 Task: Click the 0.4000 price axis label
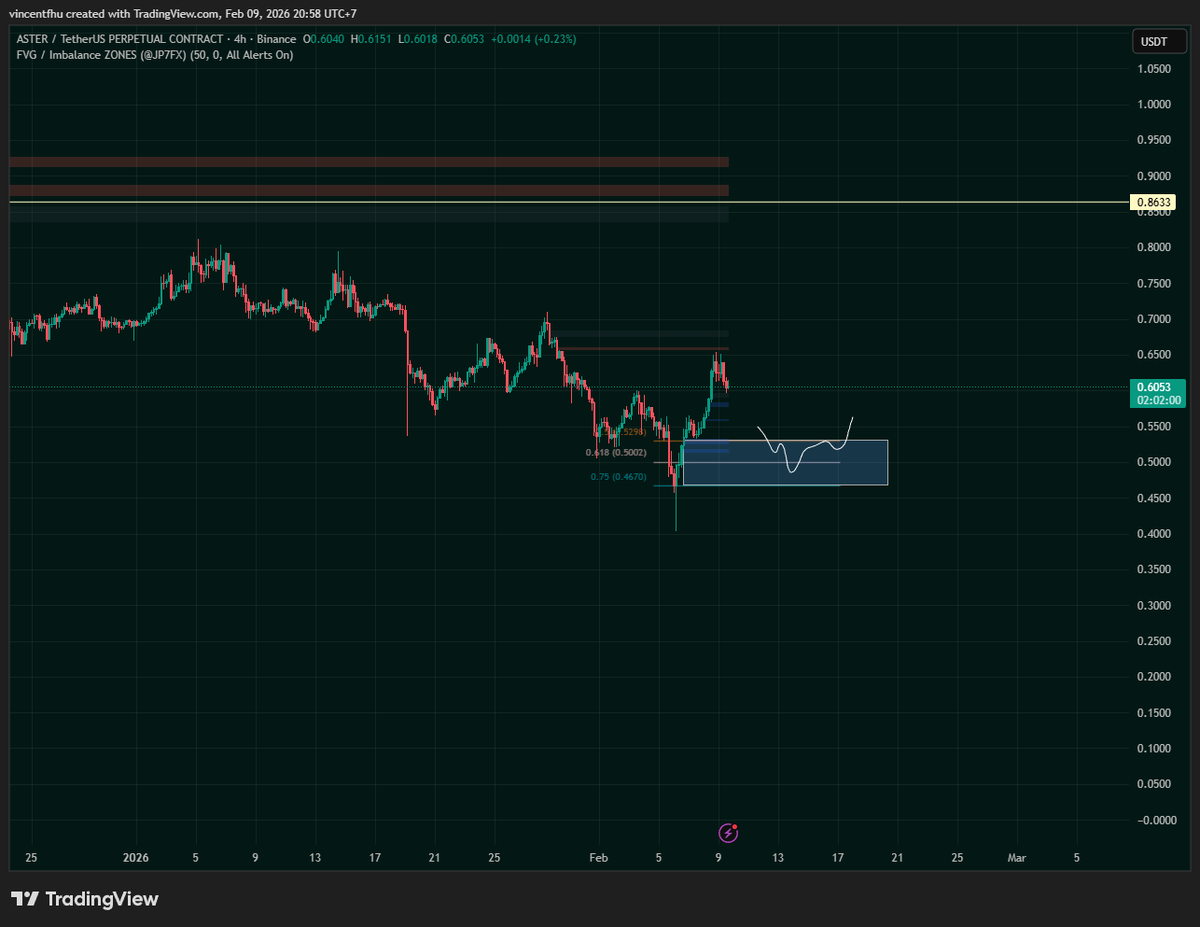point(1155,534)
